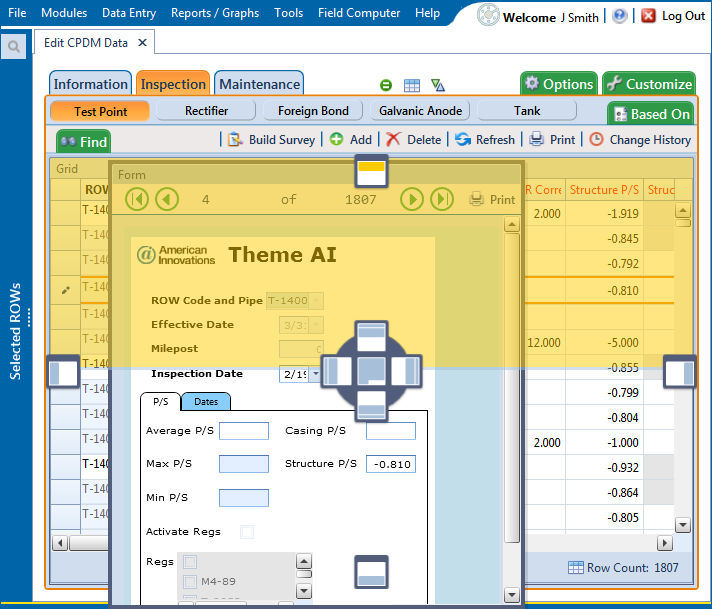Open Field Computer menu
712x609 pixels.
click(359, 13)
